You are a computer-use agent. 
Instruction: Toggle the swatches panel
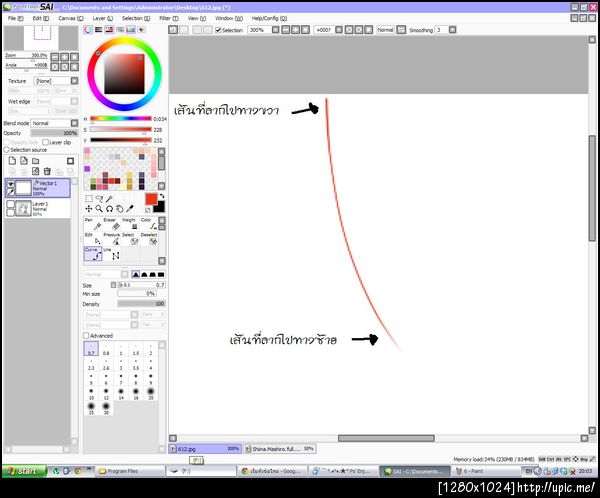130,29
